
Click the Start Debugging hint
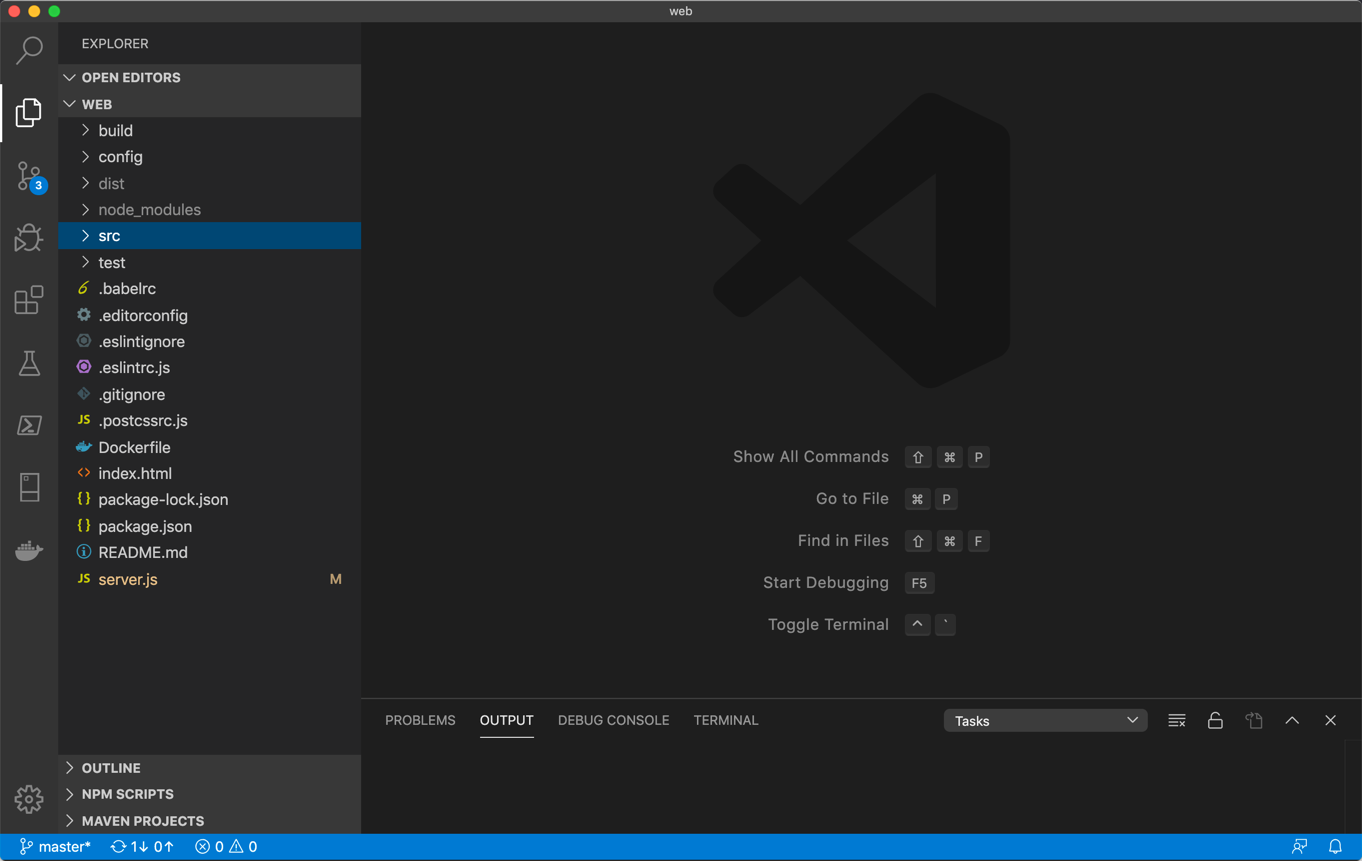(x=826, y=582)
